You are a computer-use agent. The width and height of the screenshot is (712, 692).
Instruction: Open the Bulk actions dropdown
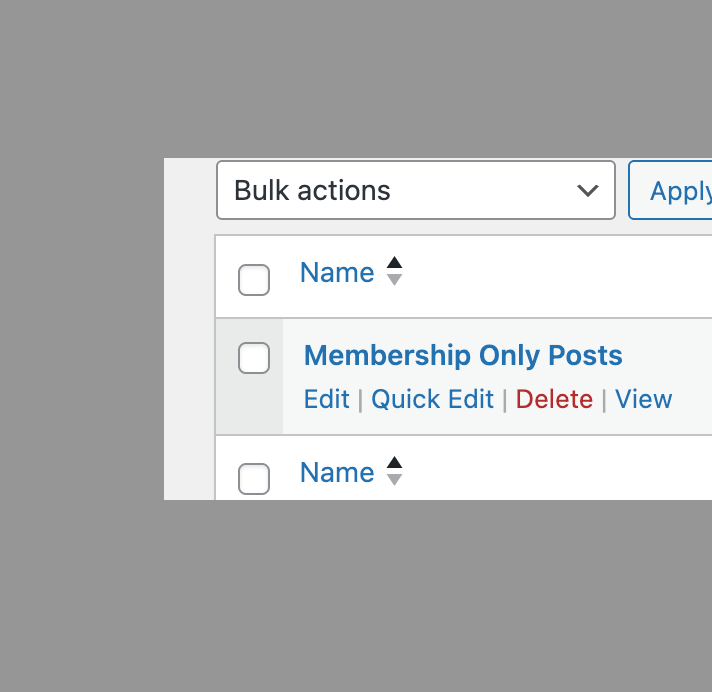tap(416, 190)
